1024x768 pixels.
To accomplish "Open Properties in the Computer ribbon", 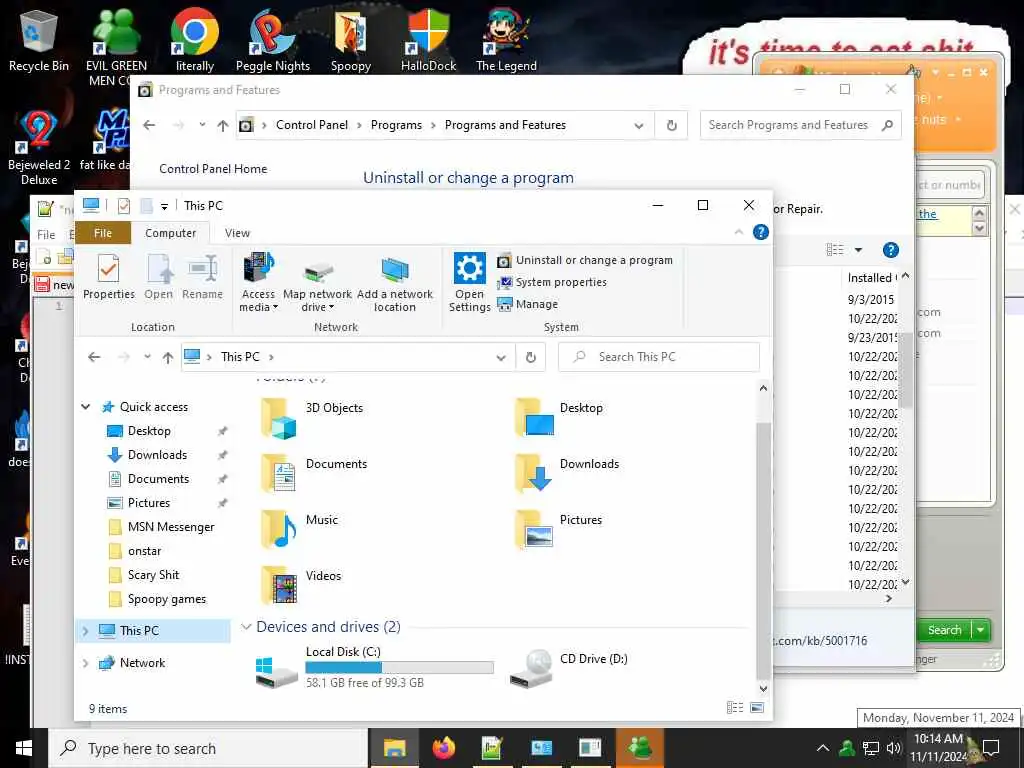I will click(x=108, y=277).
